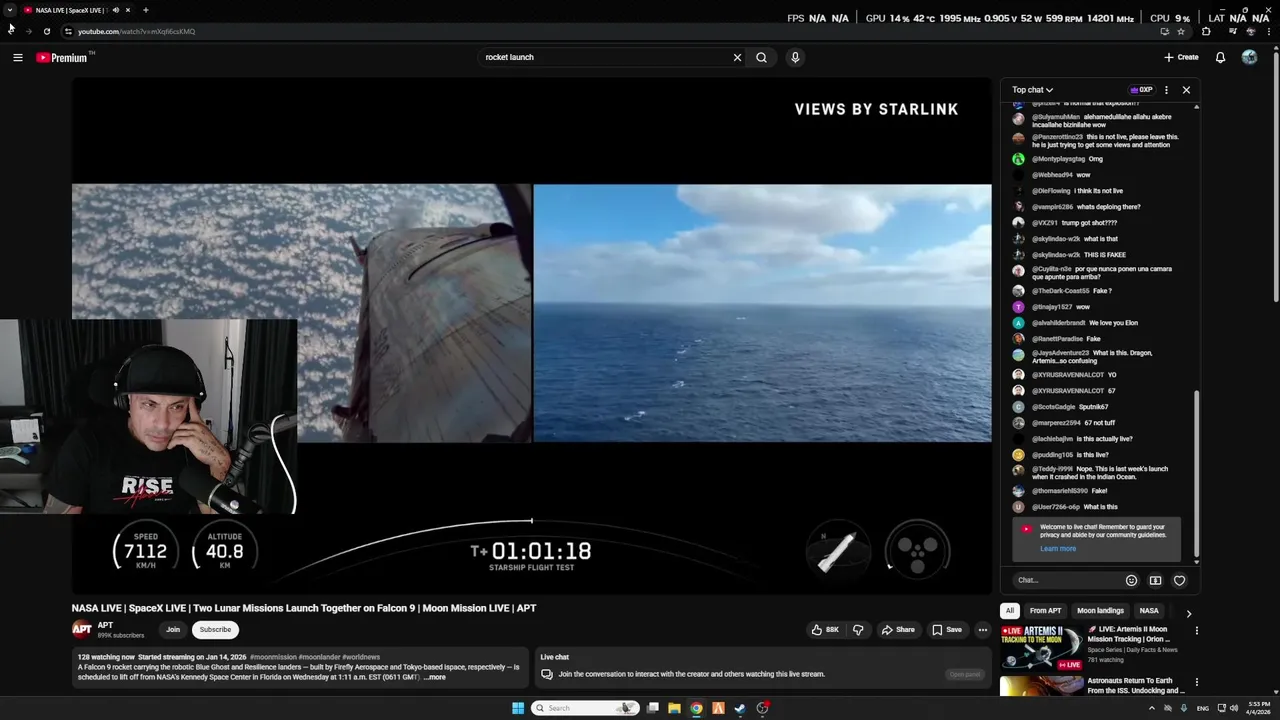1280x720 pixels.
Task: Open the YouTube account avatar menu
Action: point(1249,57)
